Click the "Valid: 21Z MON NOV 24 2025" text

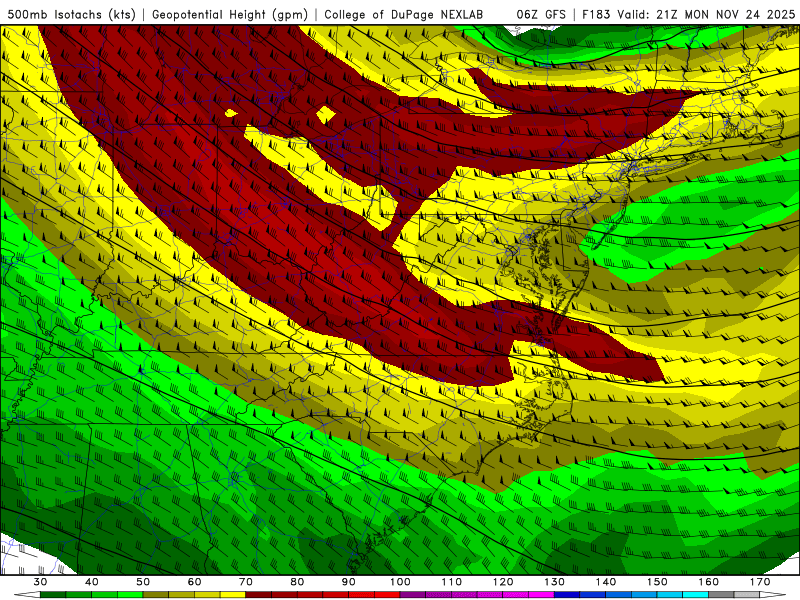706,14
